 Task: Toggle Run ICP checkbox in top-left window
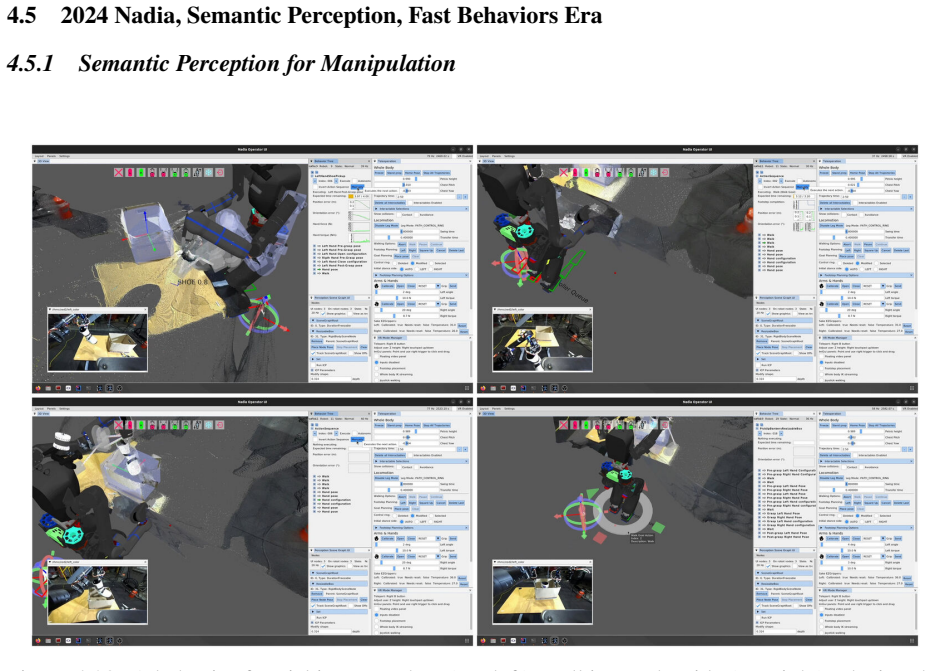(x=313, y=365)
